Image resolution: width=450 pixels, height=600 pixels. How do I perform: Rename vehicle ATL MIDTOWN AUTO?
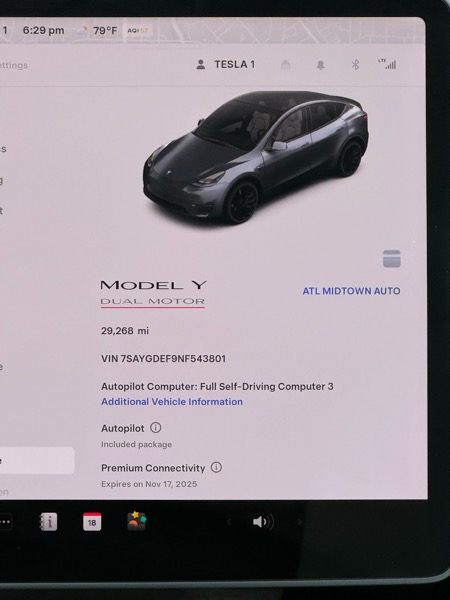351,291
